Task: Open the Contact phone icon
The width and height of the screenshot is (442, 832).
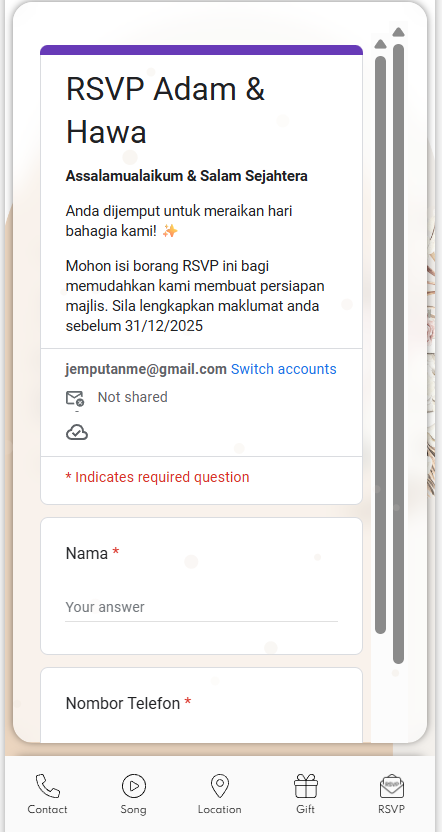Action: [48, 786]
